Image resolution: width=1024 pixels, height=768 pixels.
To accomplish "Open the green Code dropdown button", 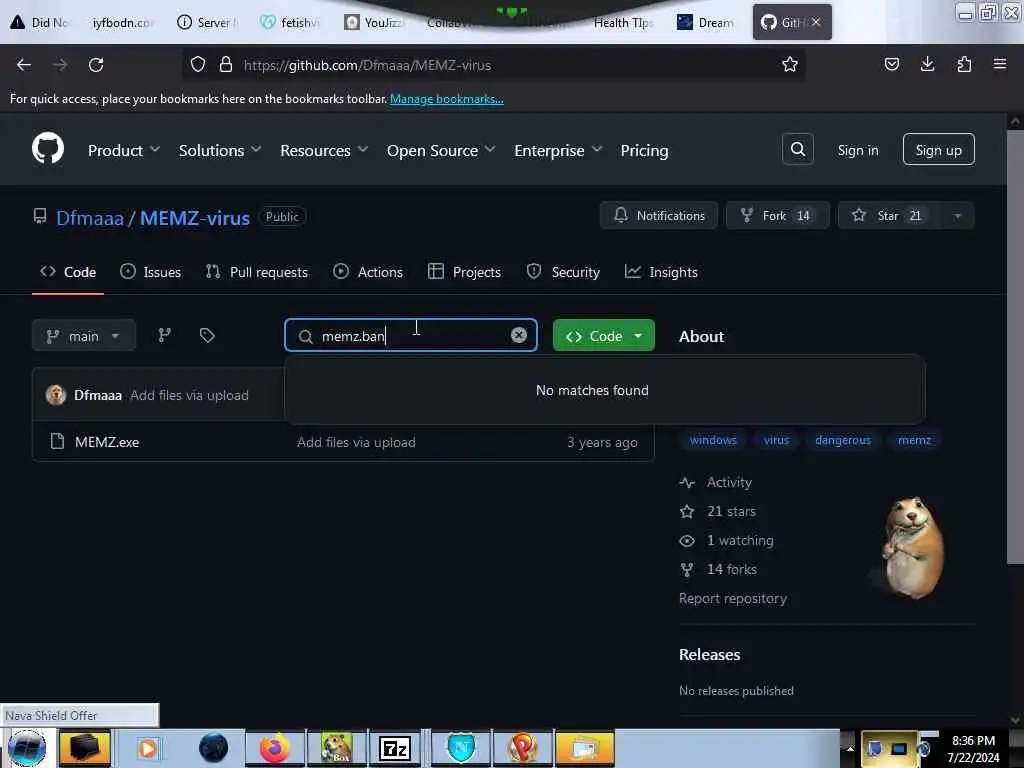I will coord(603,336).
